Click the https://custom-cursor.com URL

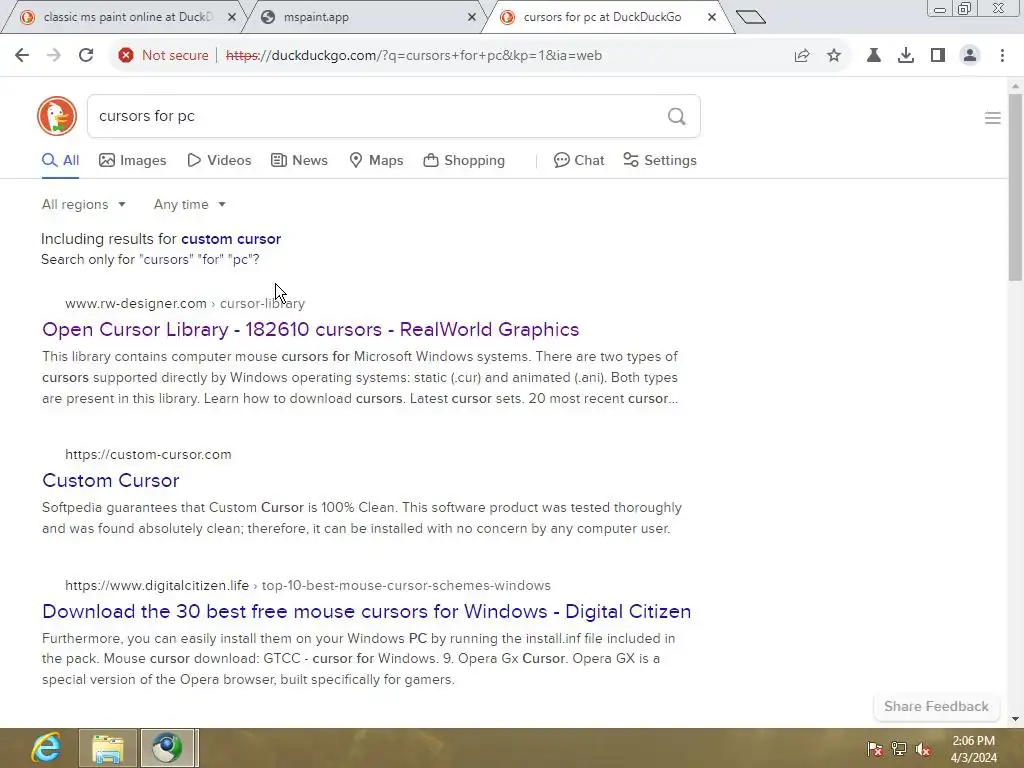coord(148,455)
